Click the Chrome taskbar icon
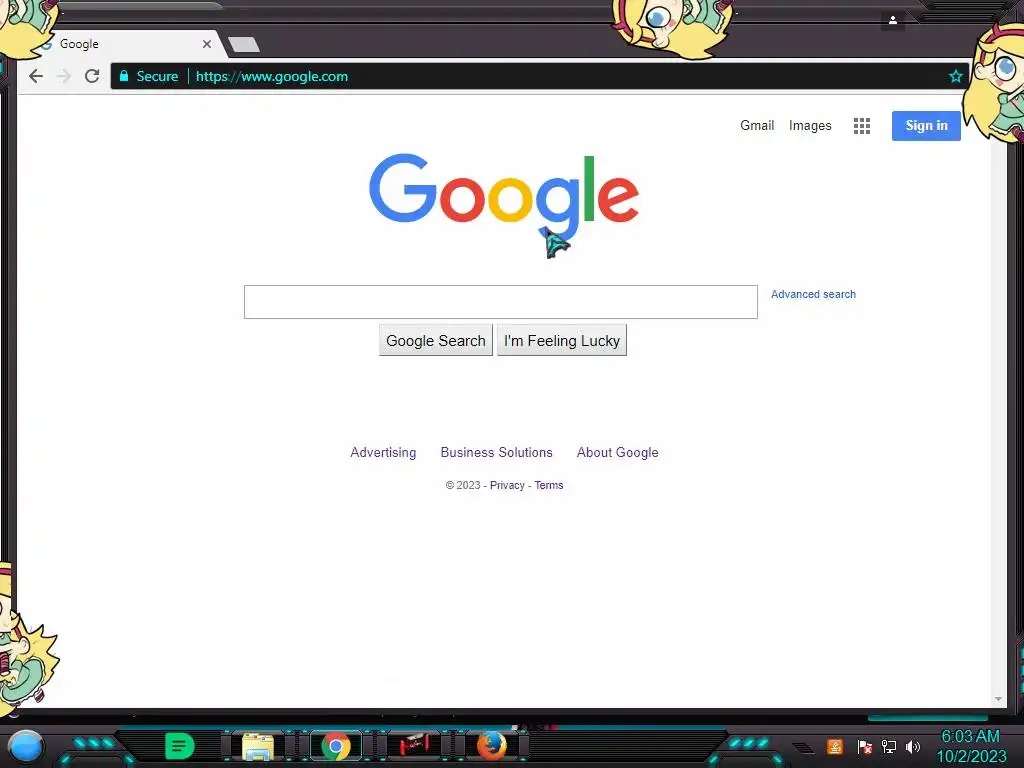Screen dimensions: 1024x768 click(x=336, y=746)
